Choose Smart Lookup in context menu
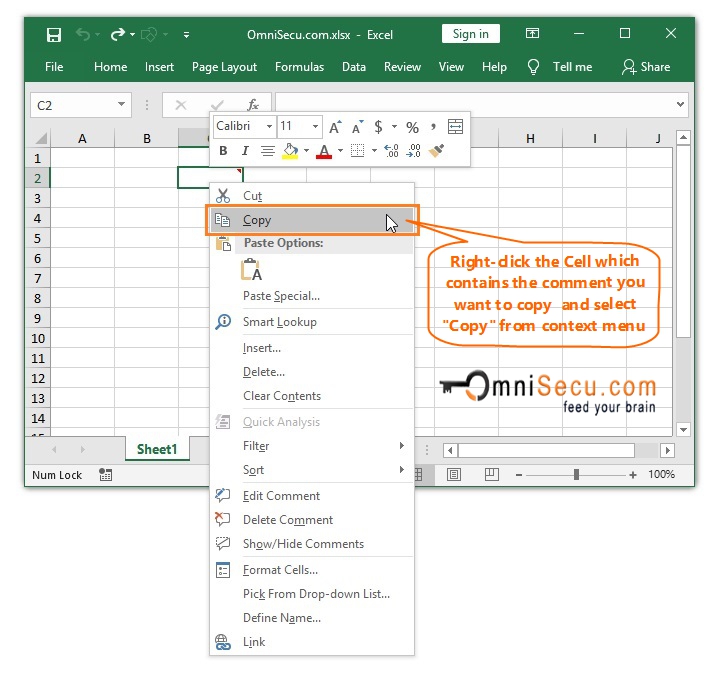 [x=312, y=322]
